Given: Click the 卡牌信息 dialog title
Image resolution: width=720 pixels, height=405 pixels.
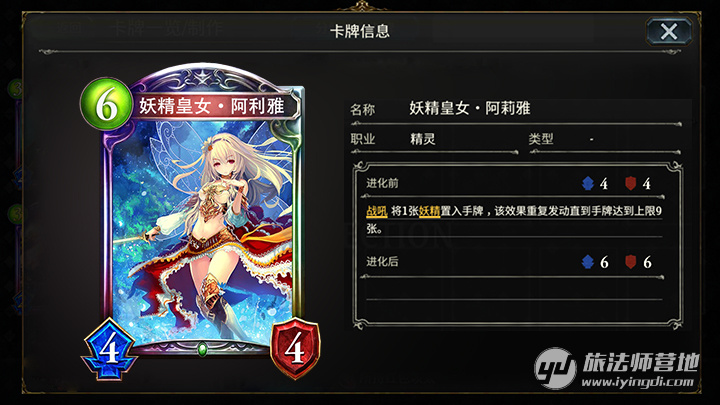Looking at the screenshot, I should [360, 31].
